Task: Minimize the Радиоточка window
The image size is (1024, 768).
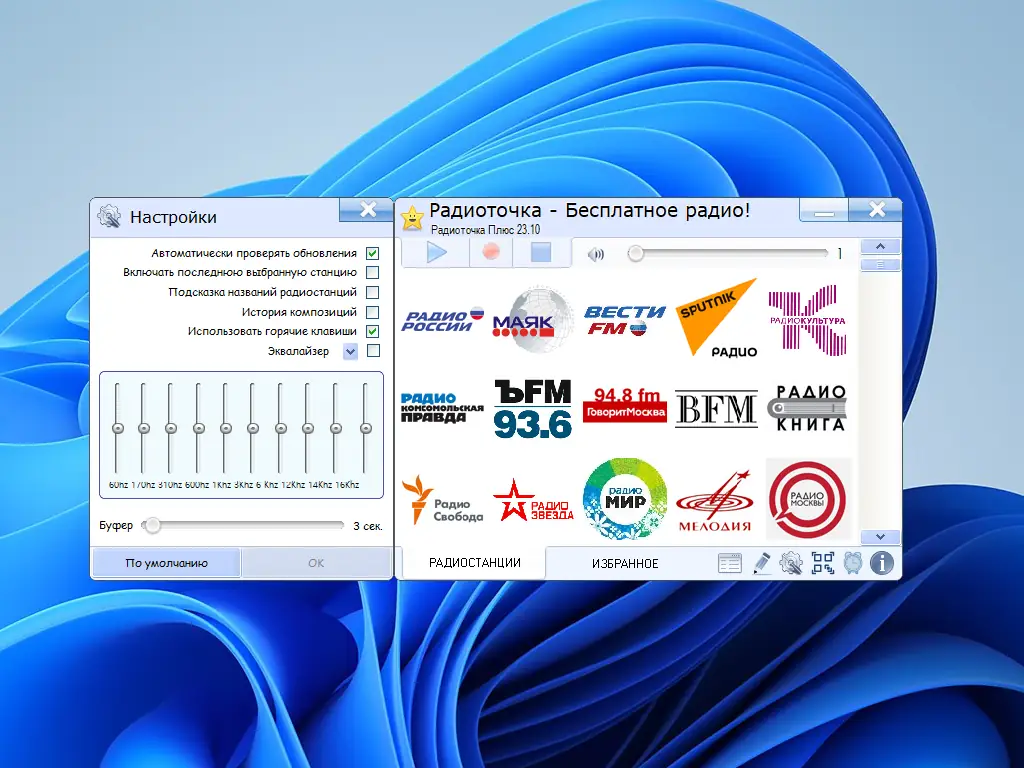Action: point(824,210)
